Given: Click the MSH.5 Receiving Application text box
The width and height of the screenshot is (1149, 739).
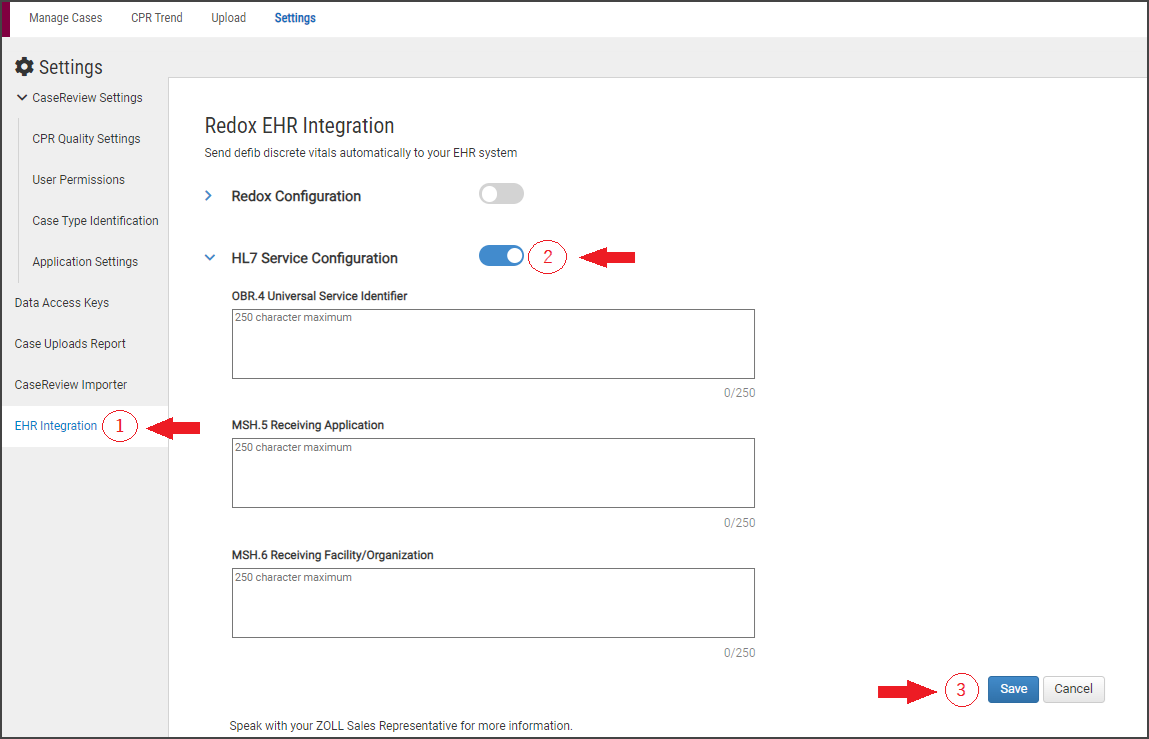Looking at the screenshot, I should coord(493,473).
